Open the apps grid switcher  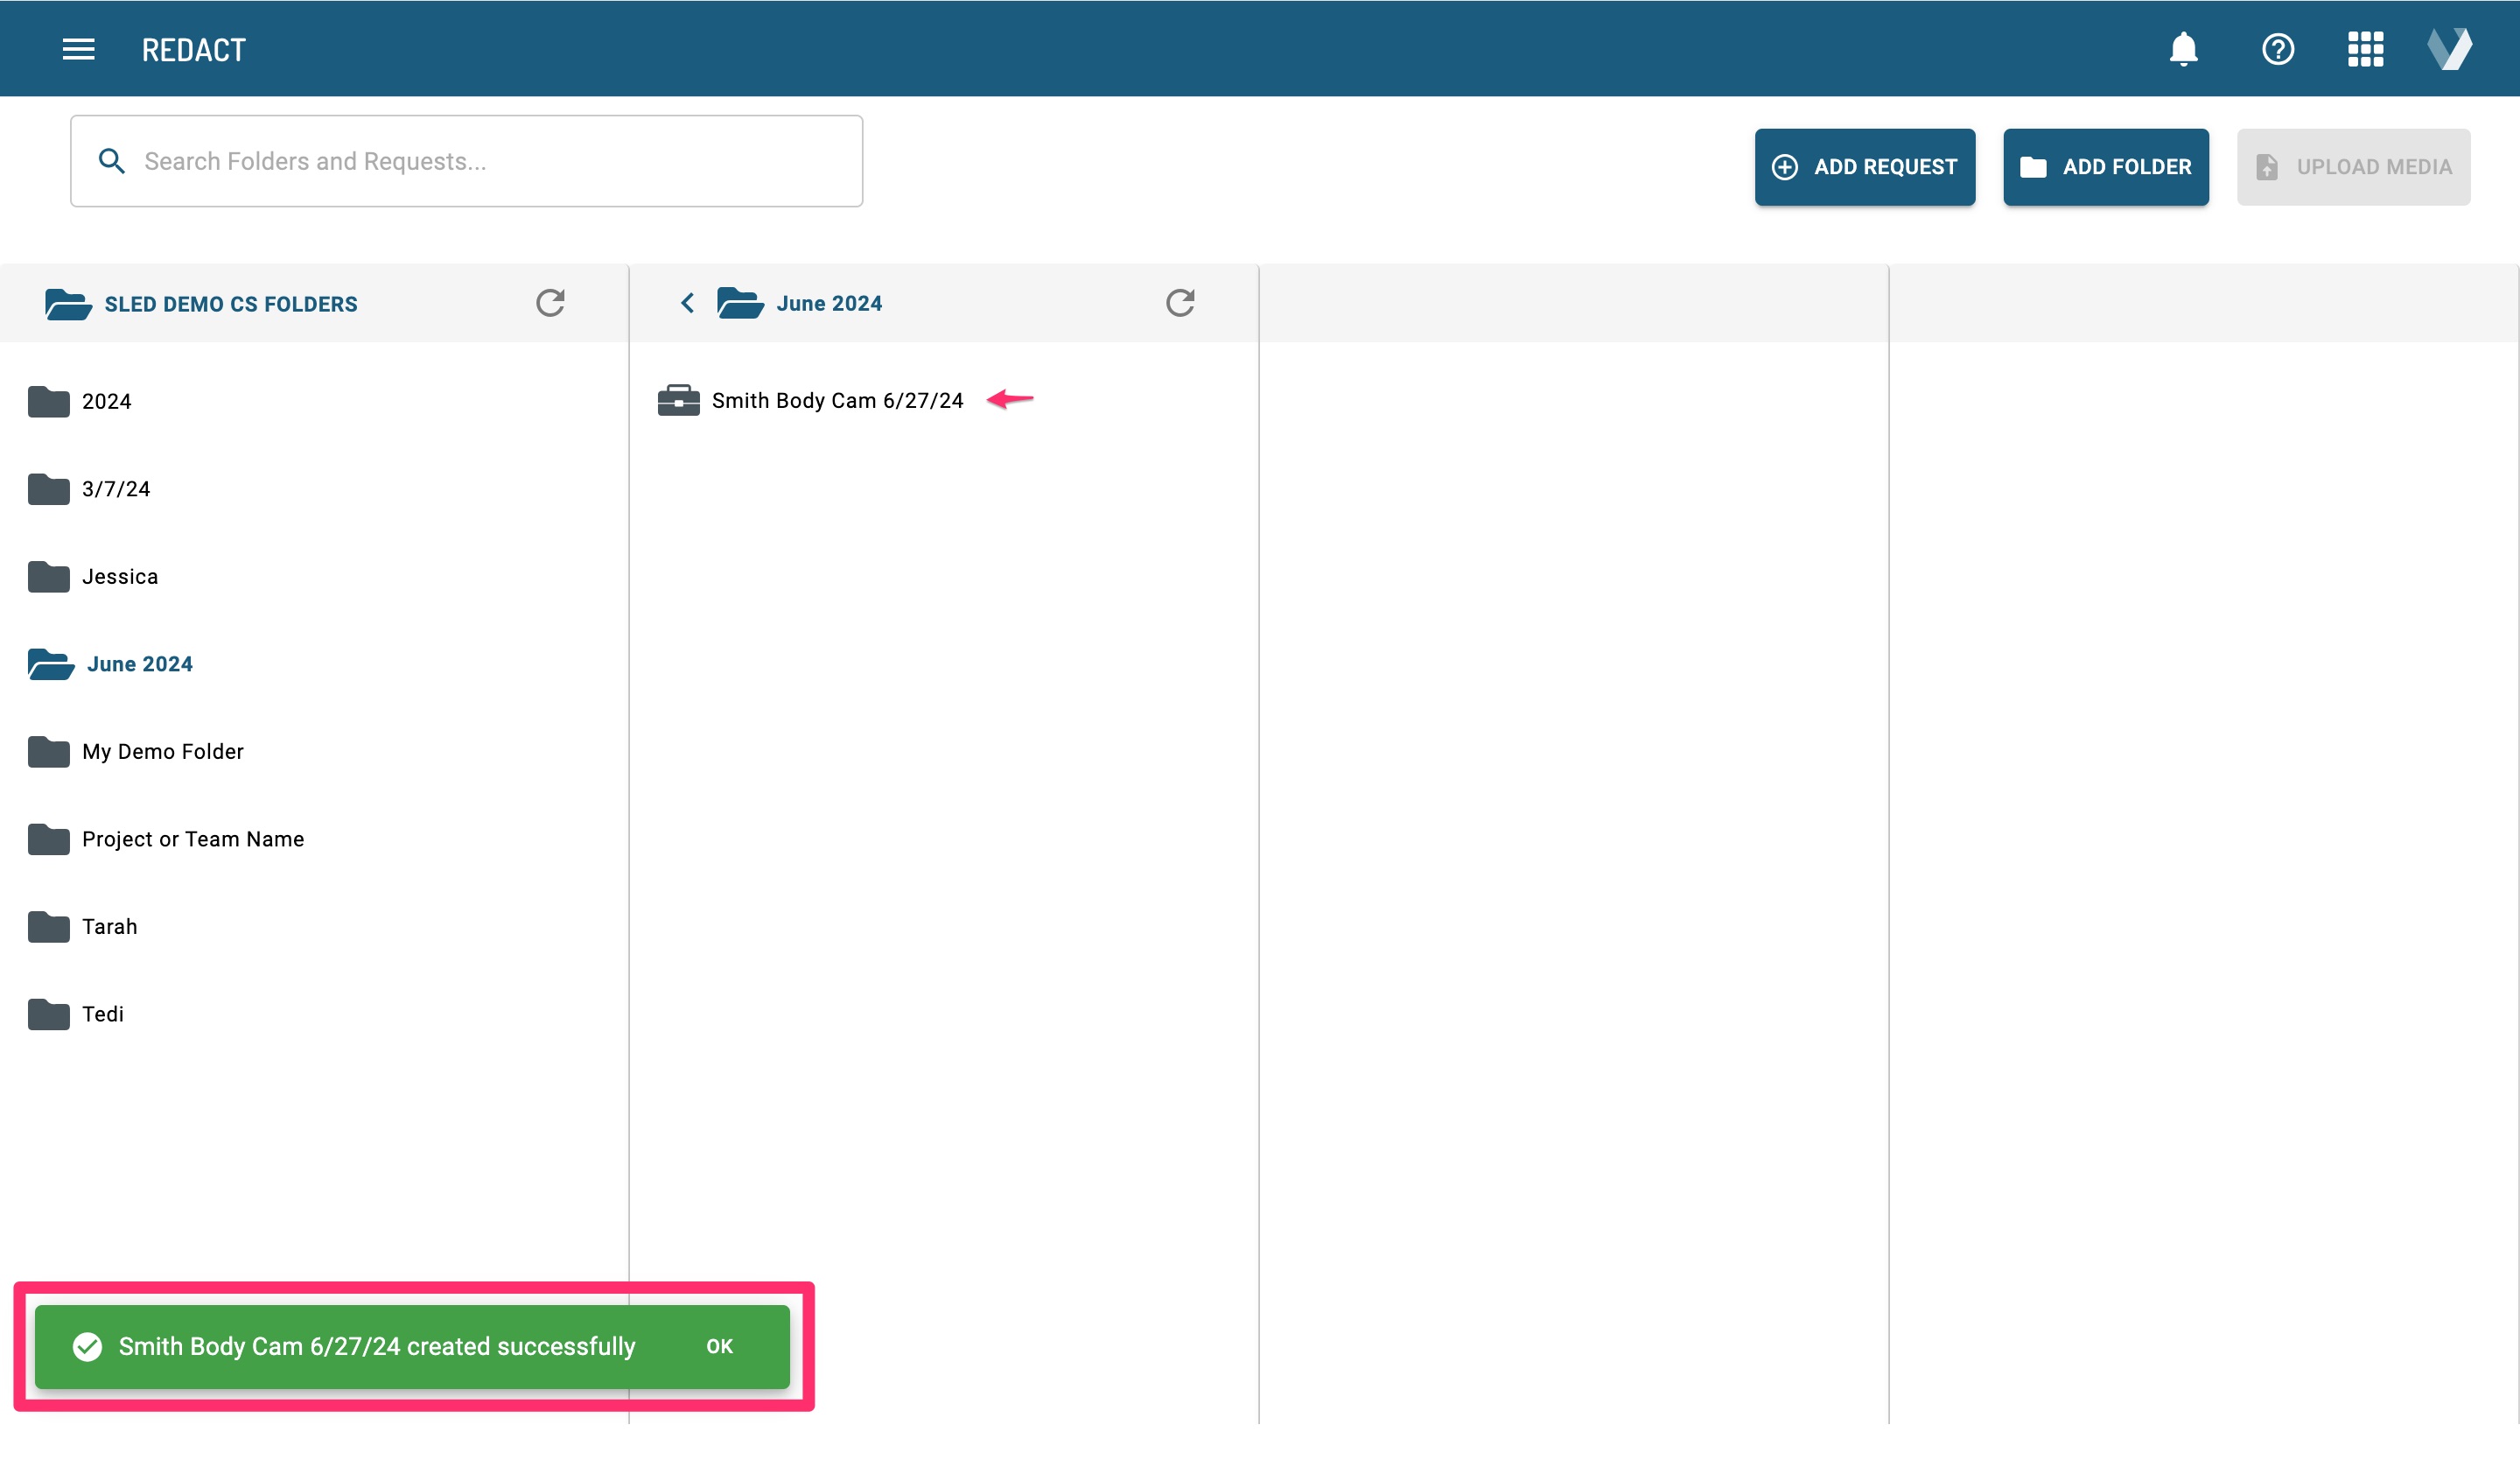pyautogui.click(x=2365, y=49)
